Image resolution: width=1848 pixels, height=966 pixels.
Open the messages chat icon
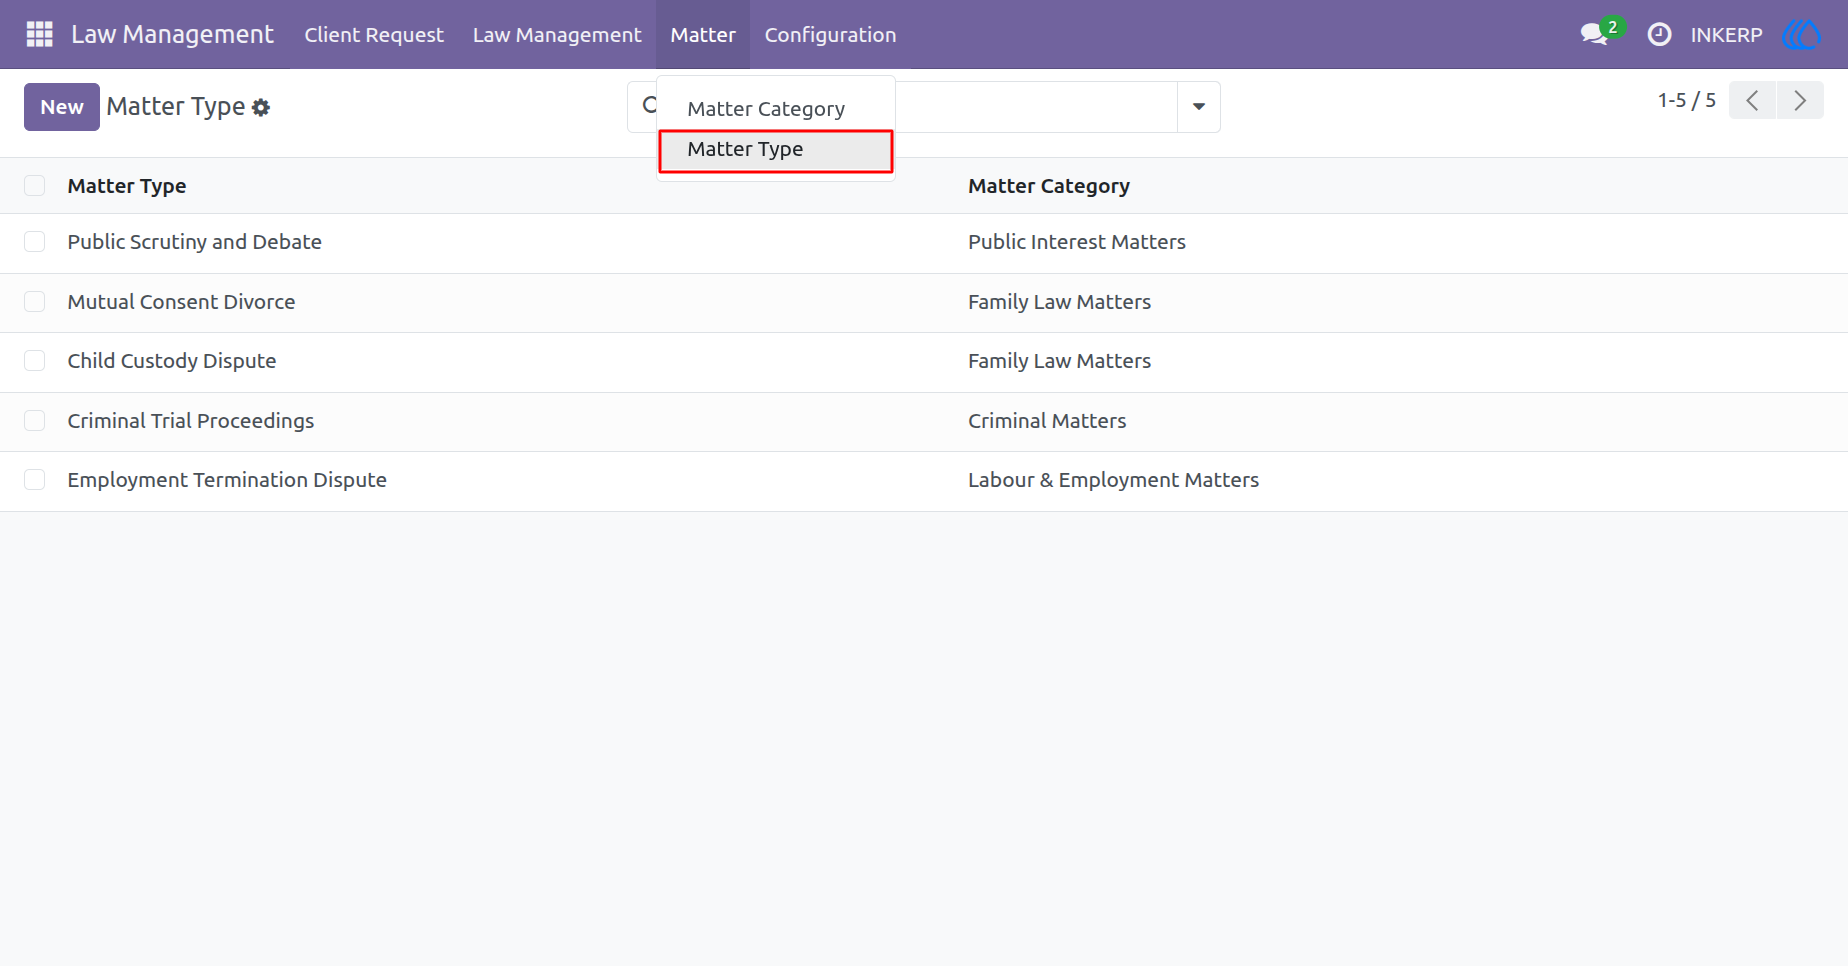(1594, 34)
